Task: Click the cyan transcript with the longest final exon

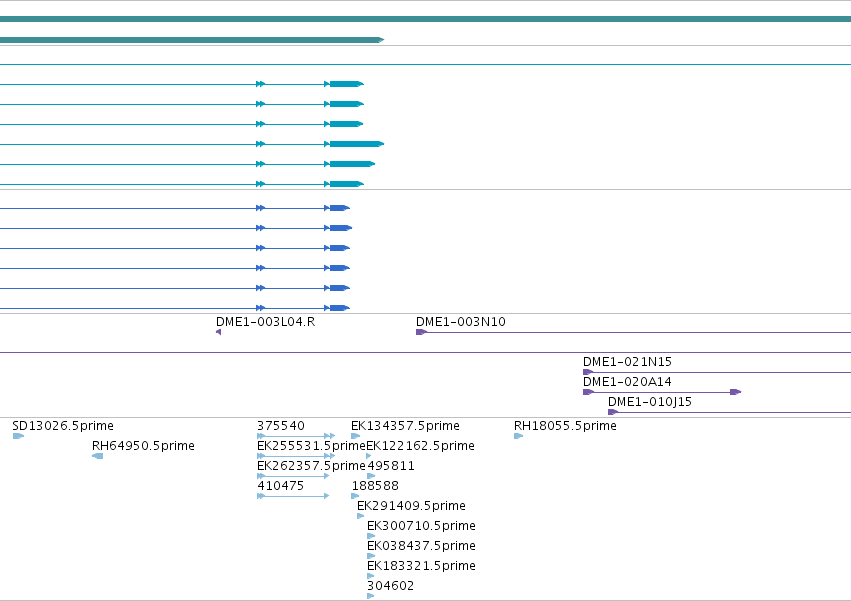Action: 192,144
